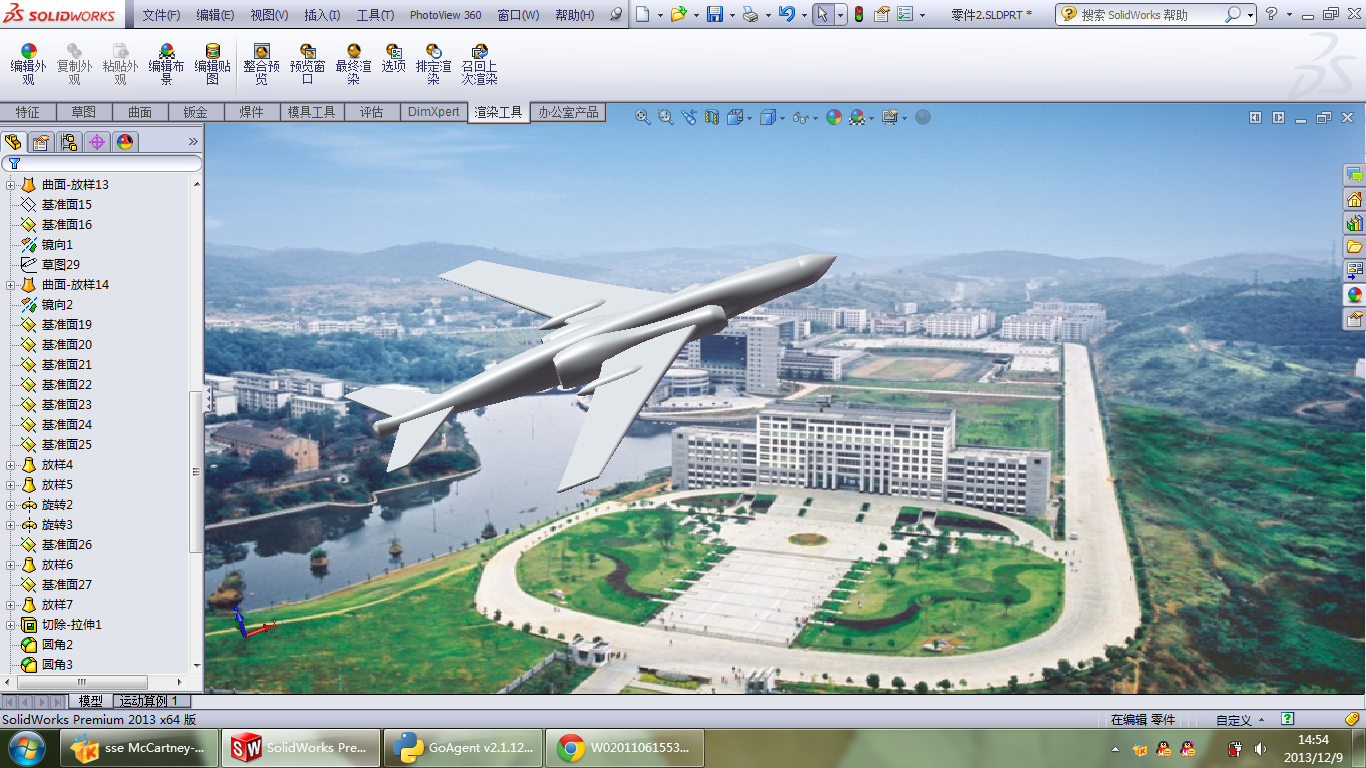Click the Section View icon
The image size is (1366, 768).
(x=712, y=117)
